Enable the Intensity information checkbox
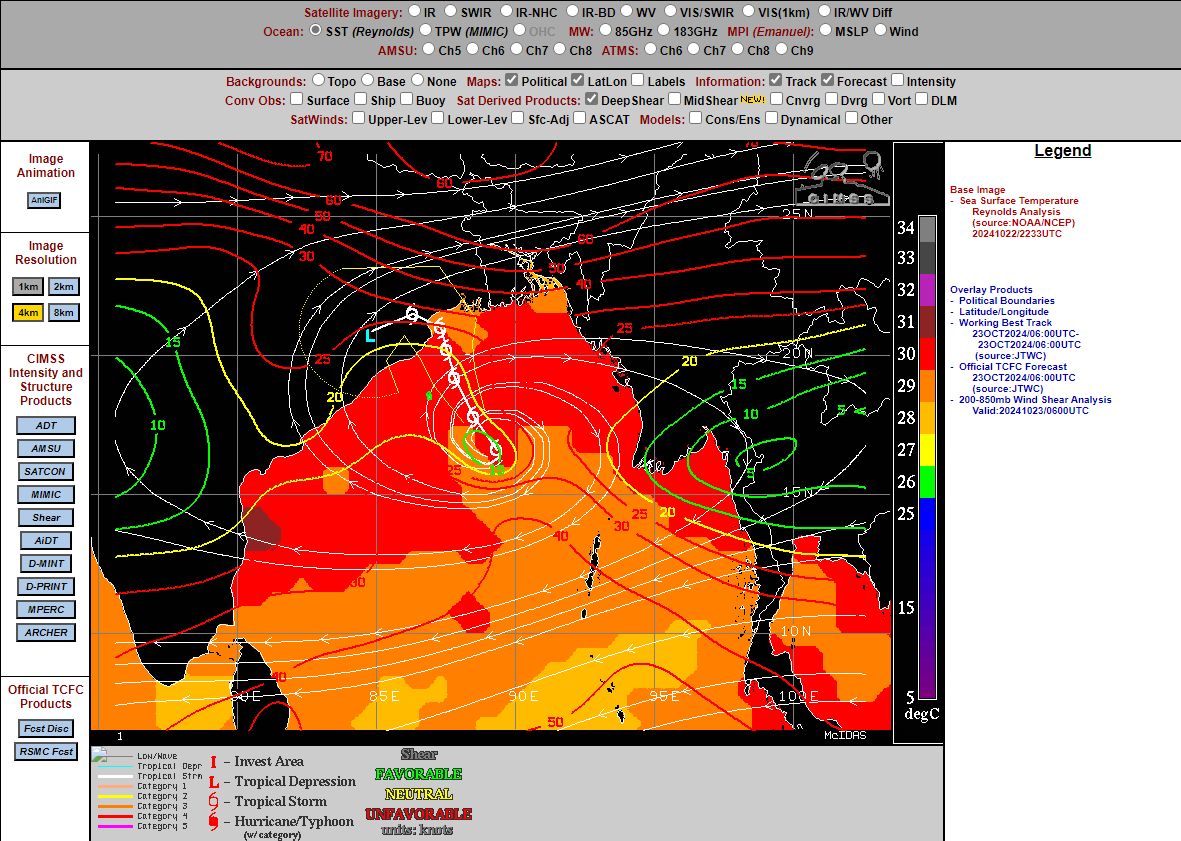The height and width of the screenshot is (841, 1181). pos(897,80)
